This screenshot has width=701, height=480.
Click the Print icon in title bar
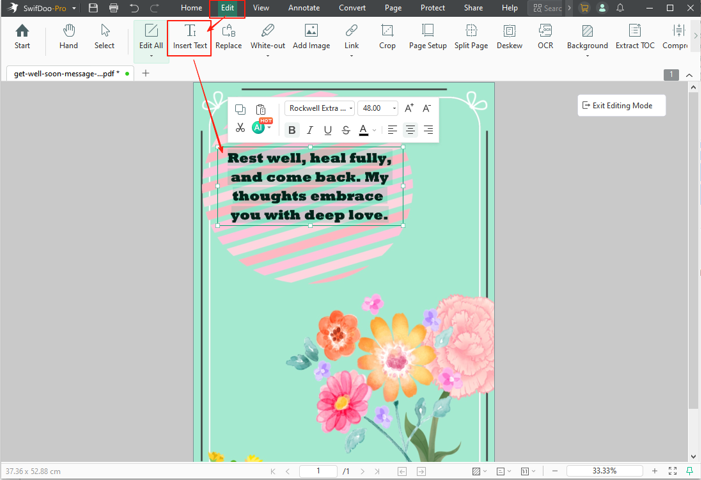(x=114, y=8)
